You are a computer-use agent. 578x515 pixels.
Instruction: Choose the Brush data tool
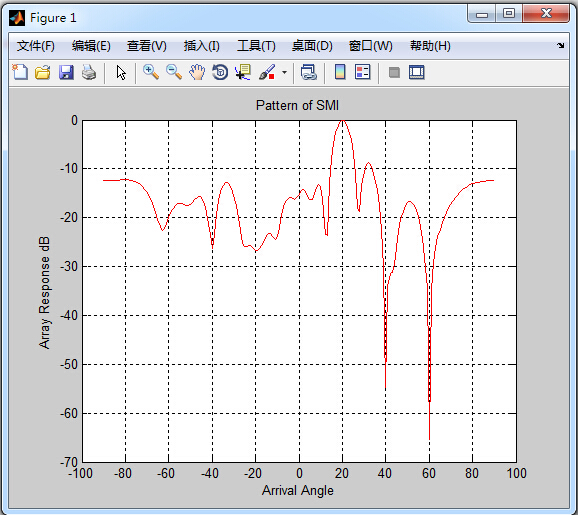267,72
